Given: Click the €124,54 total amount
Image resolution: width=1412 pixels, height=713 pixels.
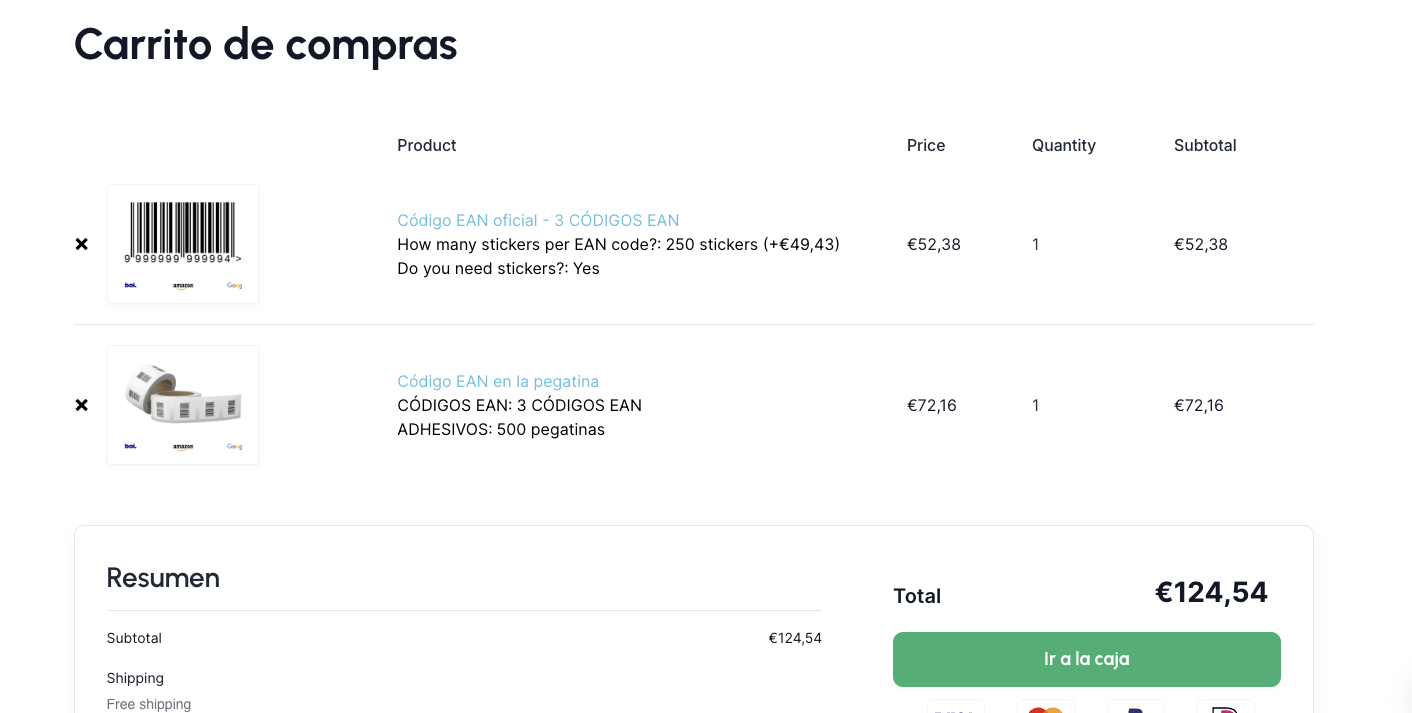Looking at the screenshot, I should [1211, 592].
